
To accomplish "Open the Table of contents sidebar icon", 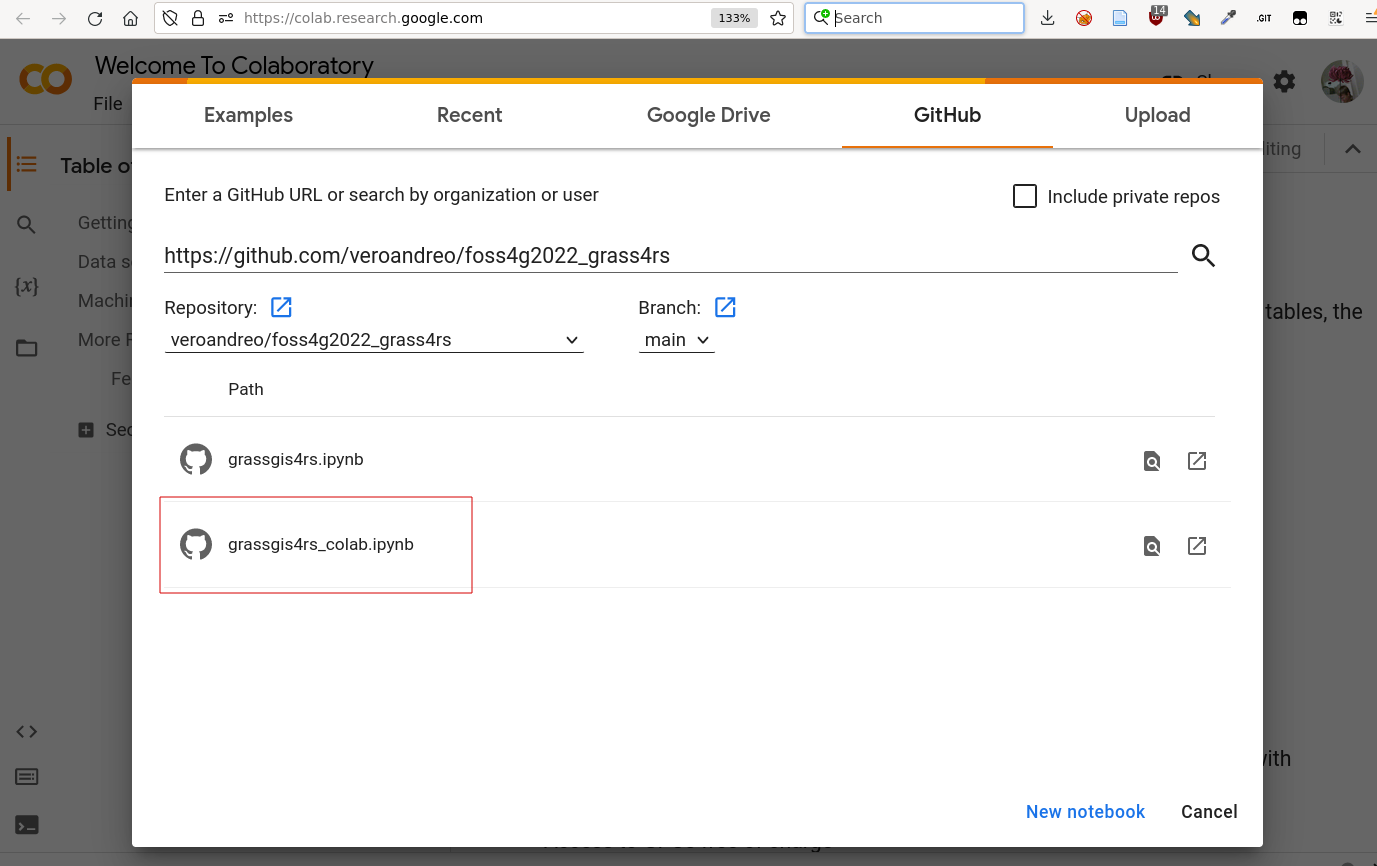I will (x=26, y=165).
